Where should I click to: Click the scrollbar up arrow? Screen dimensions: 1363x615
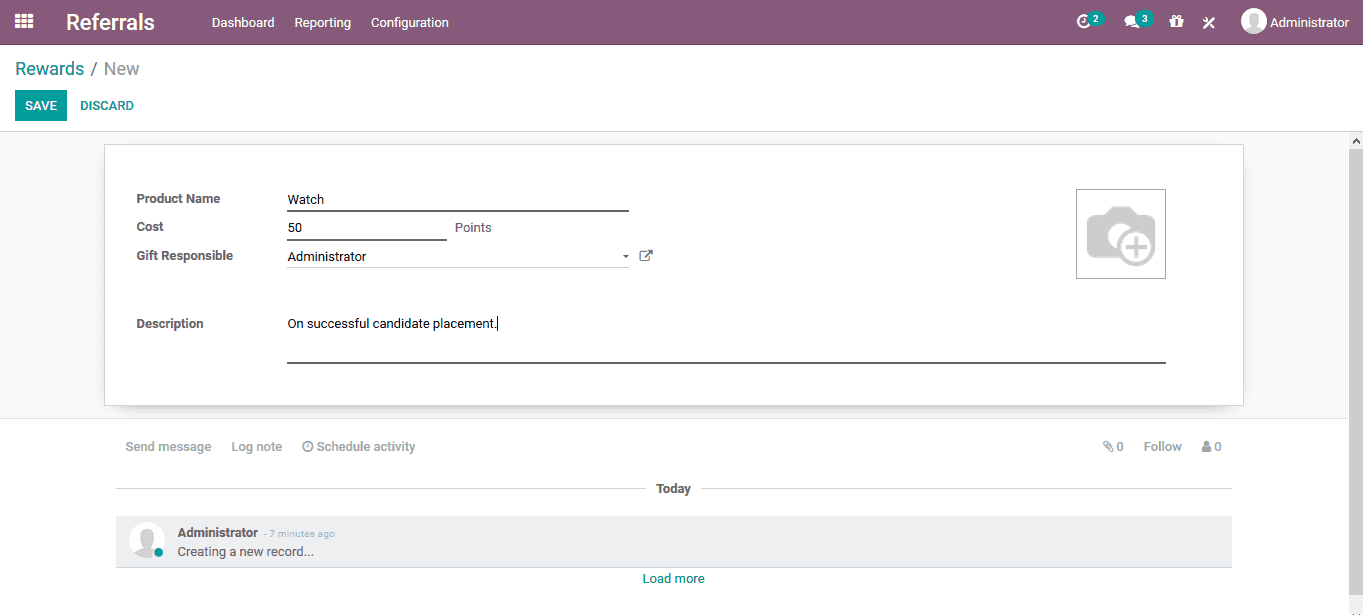1355,141
